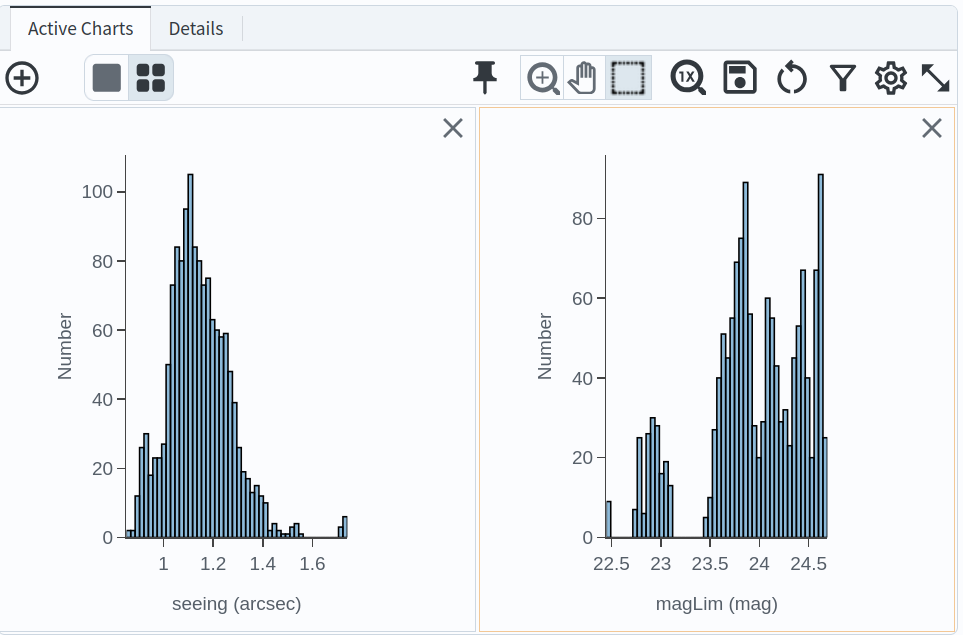Switch to grid chart layout
Screen dimensions: 963x635
point(149,77)
